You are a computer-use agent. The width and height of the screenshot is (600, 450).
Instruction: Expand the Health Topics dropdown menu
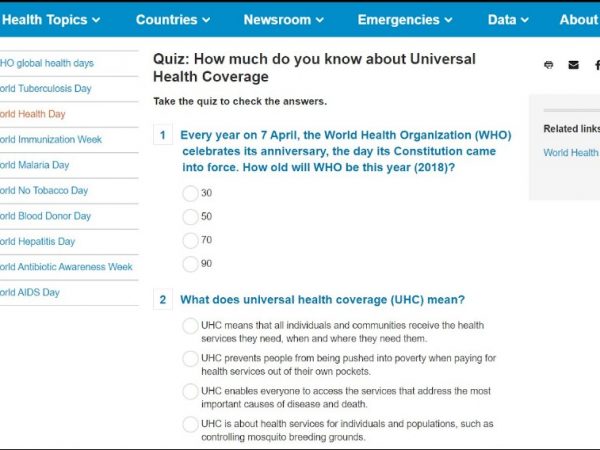coord(52,19)
